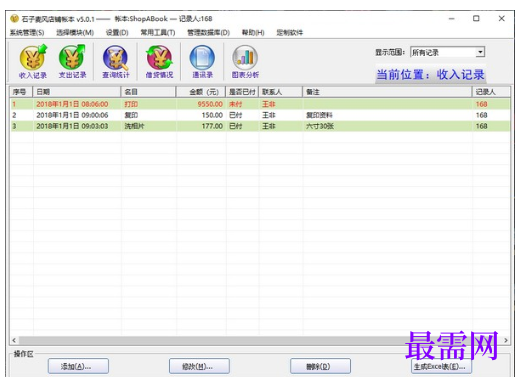Select the row dated 2018年1月1日 09:03:03
The height and width of the screenshot is (377, 517).
pyautogui.click(x=260, y=126)
